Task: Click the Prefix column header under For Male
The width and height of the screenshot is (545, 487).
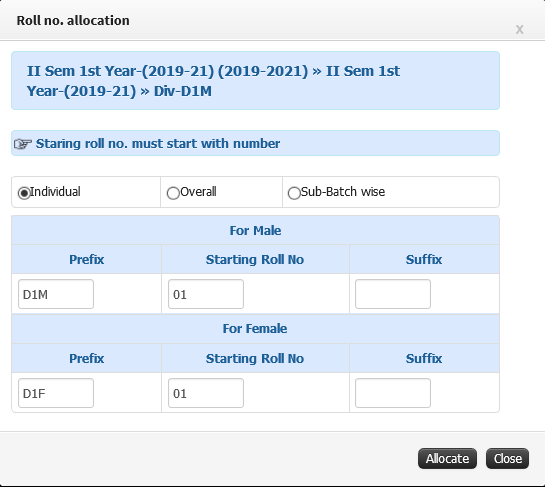Action: click(x=87, y=259)
